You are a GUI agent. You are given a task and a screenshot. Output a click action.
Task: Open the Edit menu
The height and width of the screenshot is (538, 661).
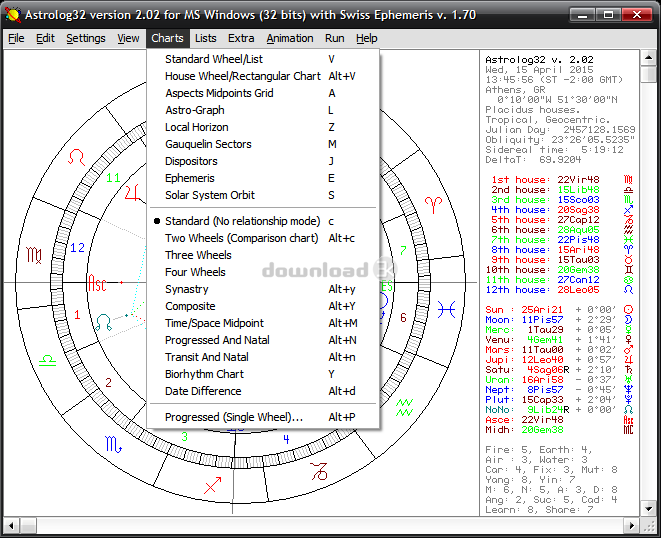tap(45, 38)
